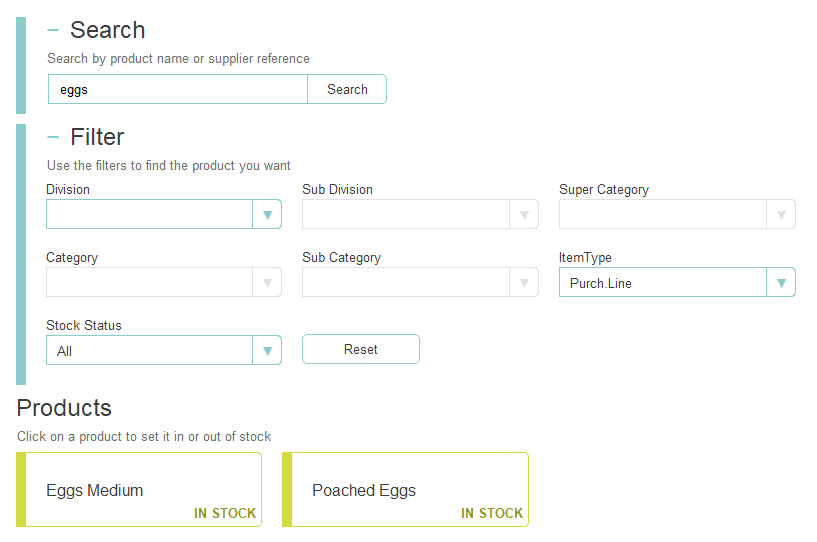Click the Stock Status field showing All
Viewport: 817px width, 542px height.
pos(150,351)
